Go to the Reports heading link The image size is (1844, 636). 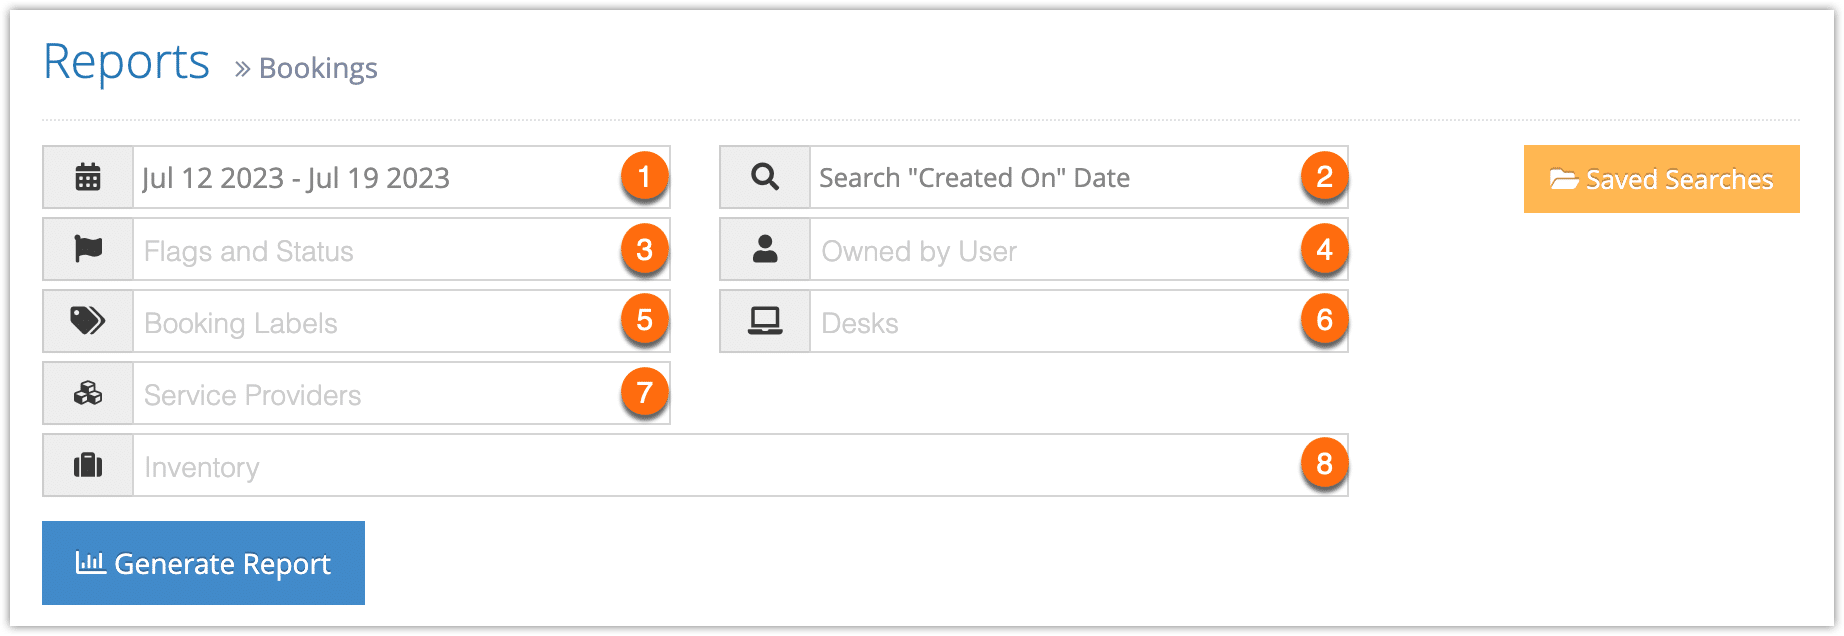[x=127, y=62]
